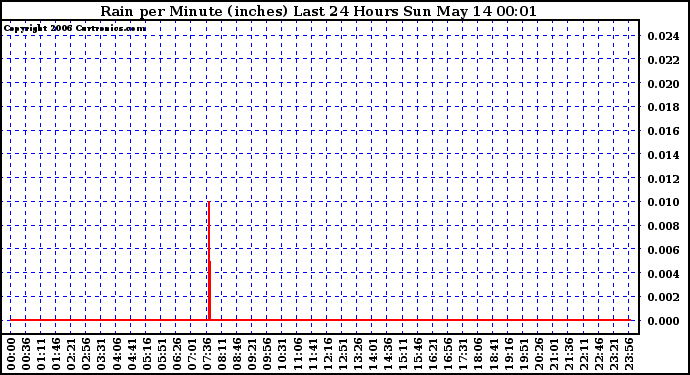Click the '01:11' time label
Viewport: 690px width, 375px height.
(41, 354)
